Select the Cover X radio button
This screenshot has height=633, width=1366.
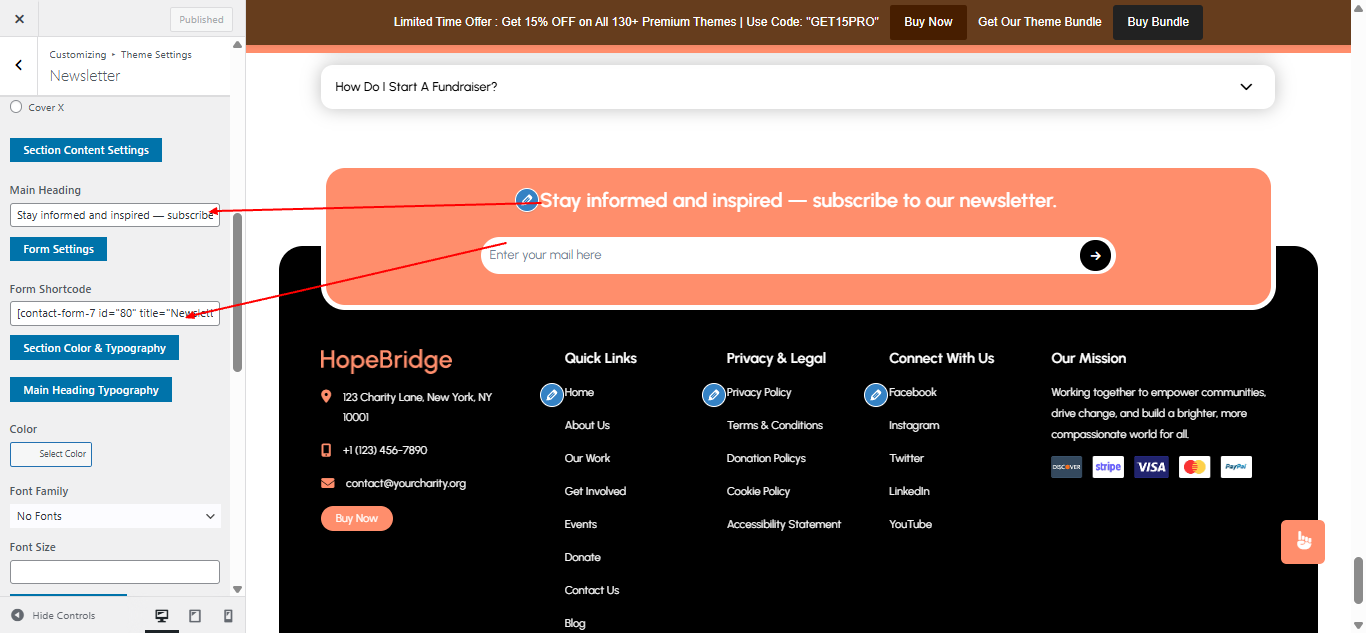(16, 107)
